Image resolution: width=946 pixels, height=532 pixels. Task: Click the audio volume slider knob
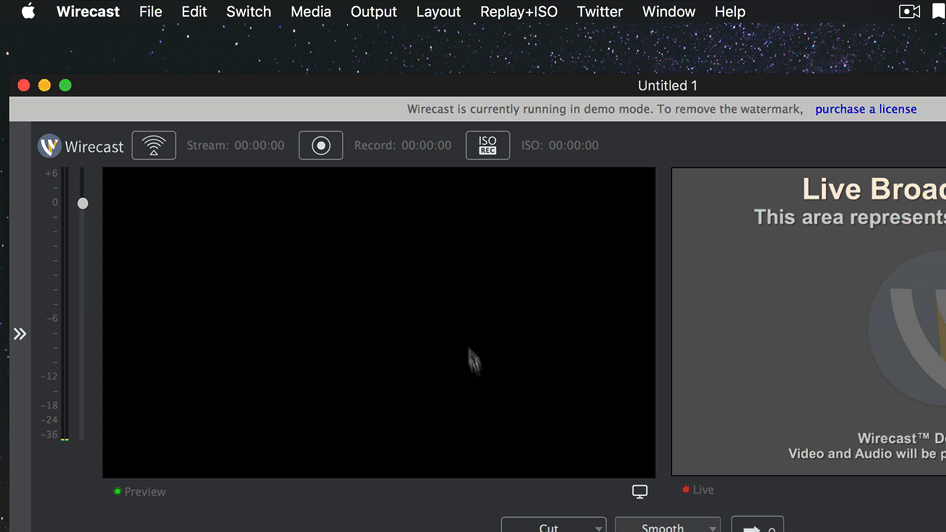tap(83, 203)
